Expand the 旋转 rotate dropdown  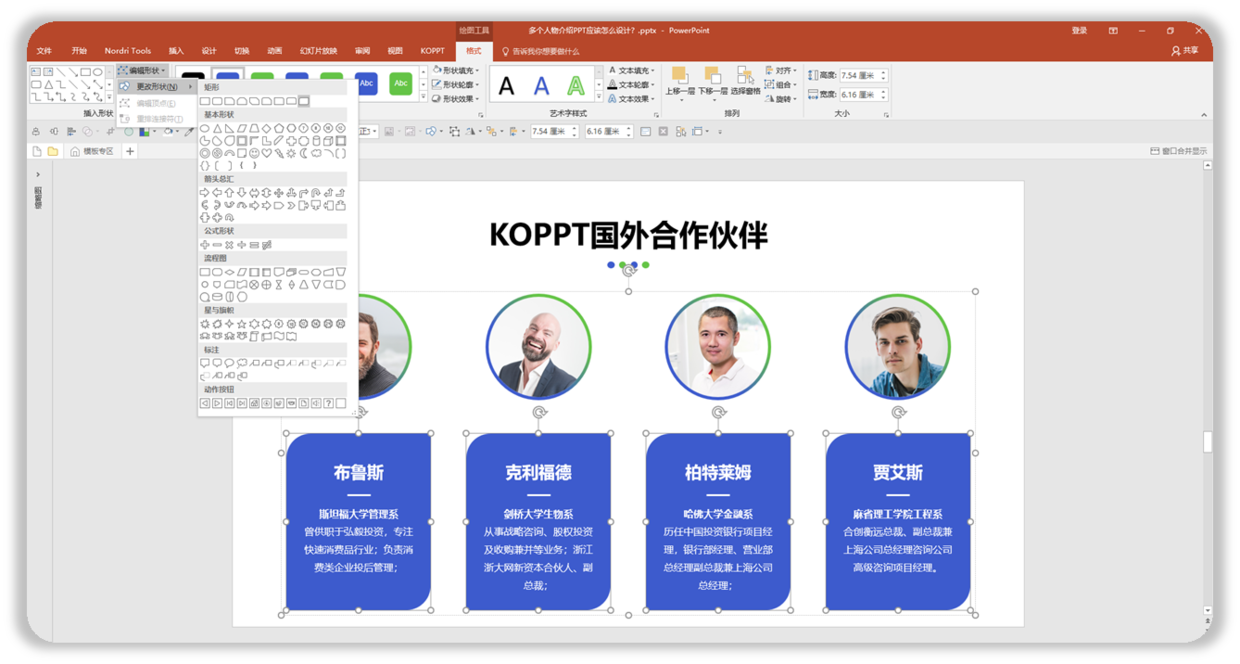point(781,98)
